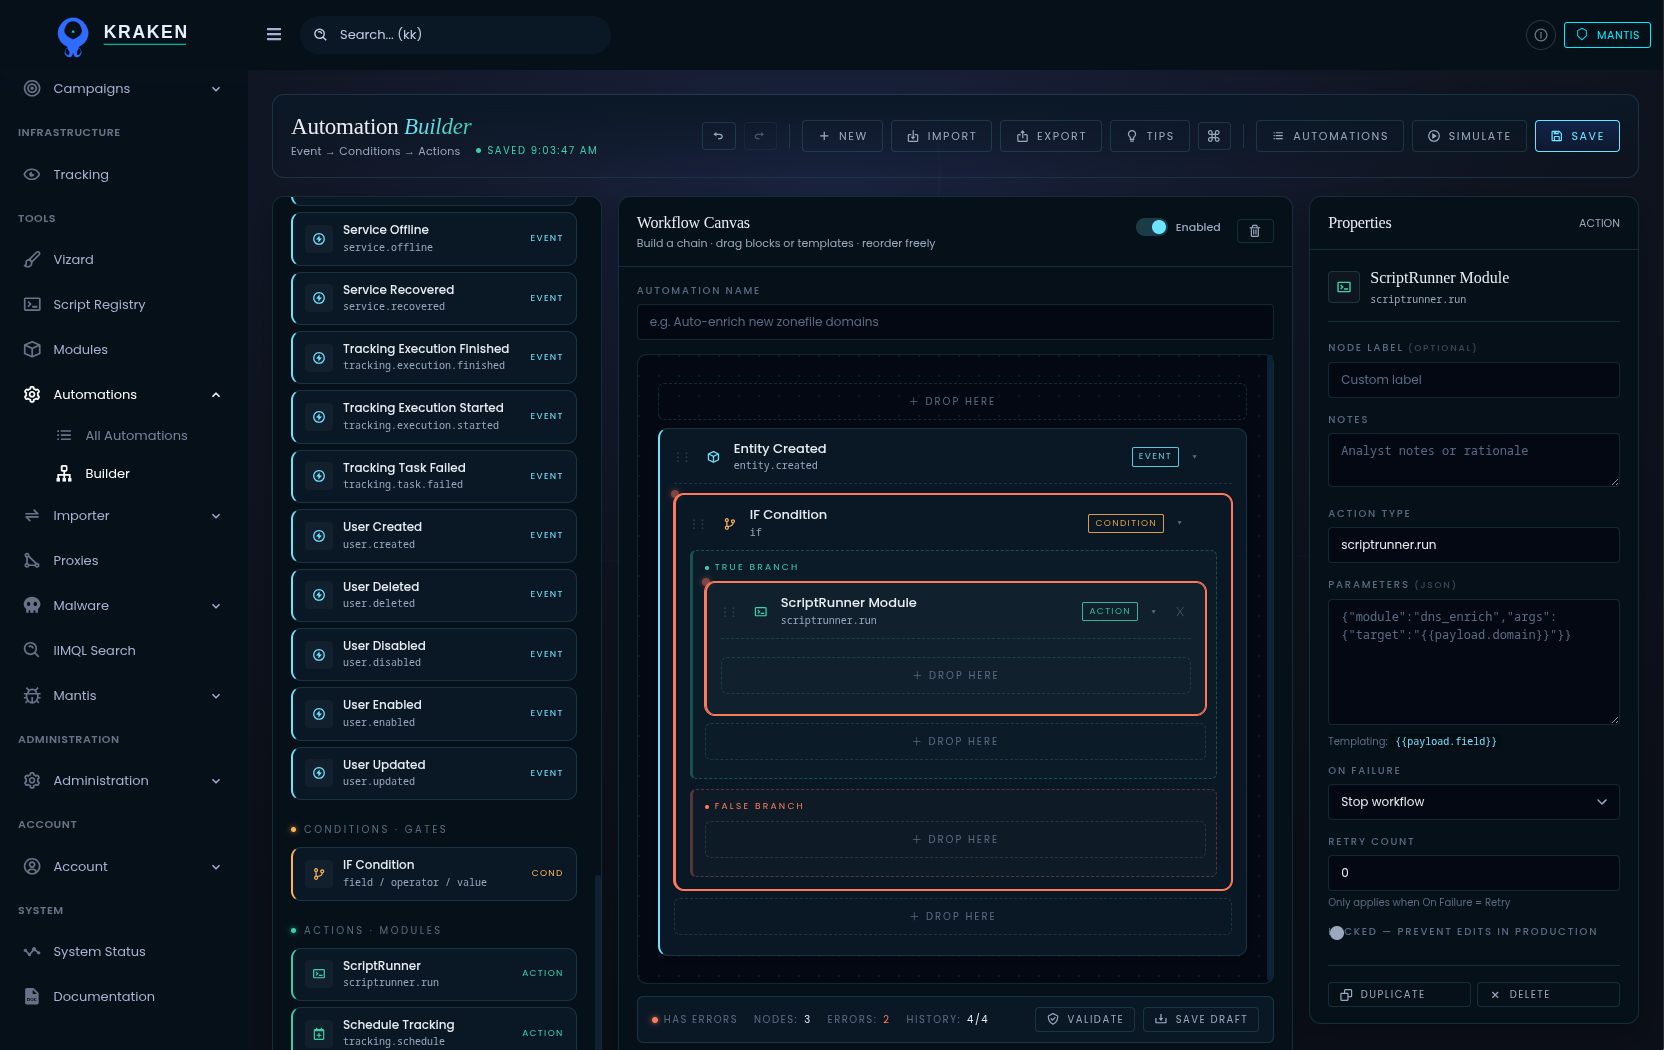The image size is (1664, 1050).
Task: Select the Tracking Task Failed event block
Action: [x=434, y=476]
